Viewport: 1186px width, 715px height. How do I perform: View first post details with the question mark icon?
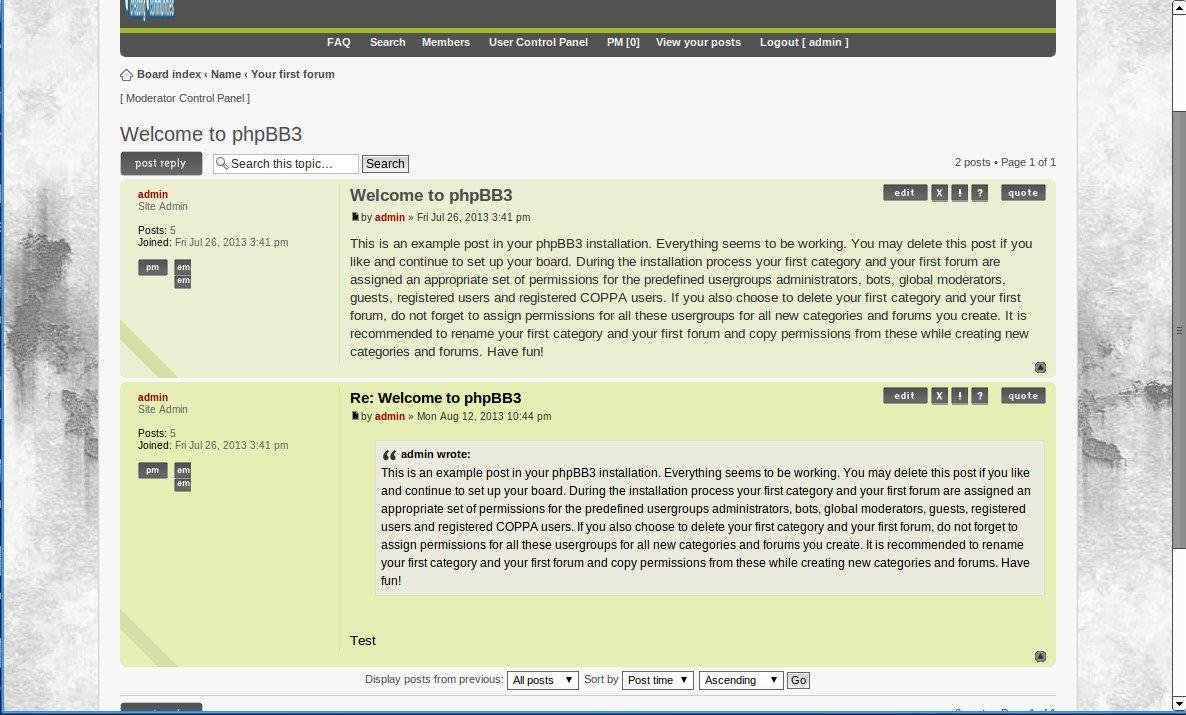979,192
